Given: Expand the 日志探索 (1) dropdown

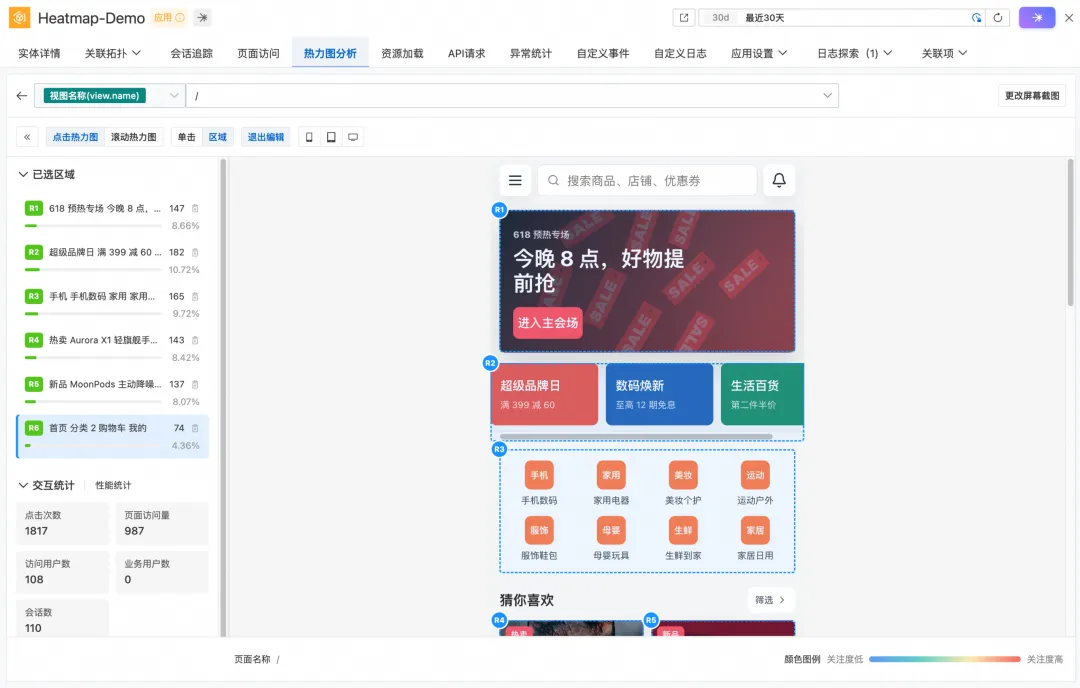Looking at the screenshot, I should click(x=854, y=53).
